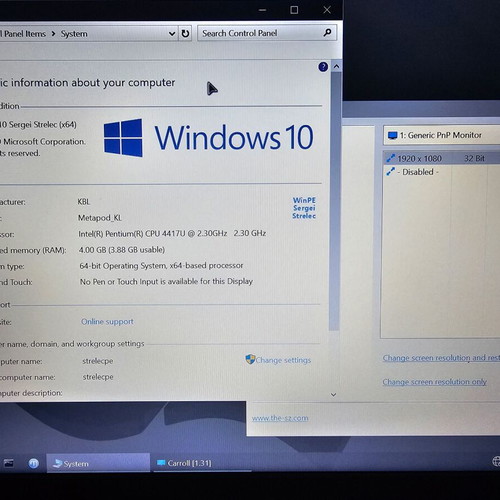Screen dimensions: 500x500
Task: Click the globe network icon in system tray
Action: (x=496, y=461)
